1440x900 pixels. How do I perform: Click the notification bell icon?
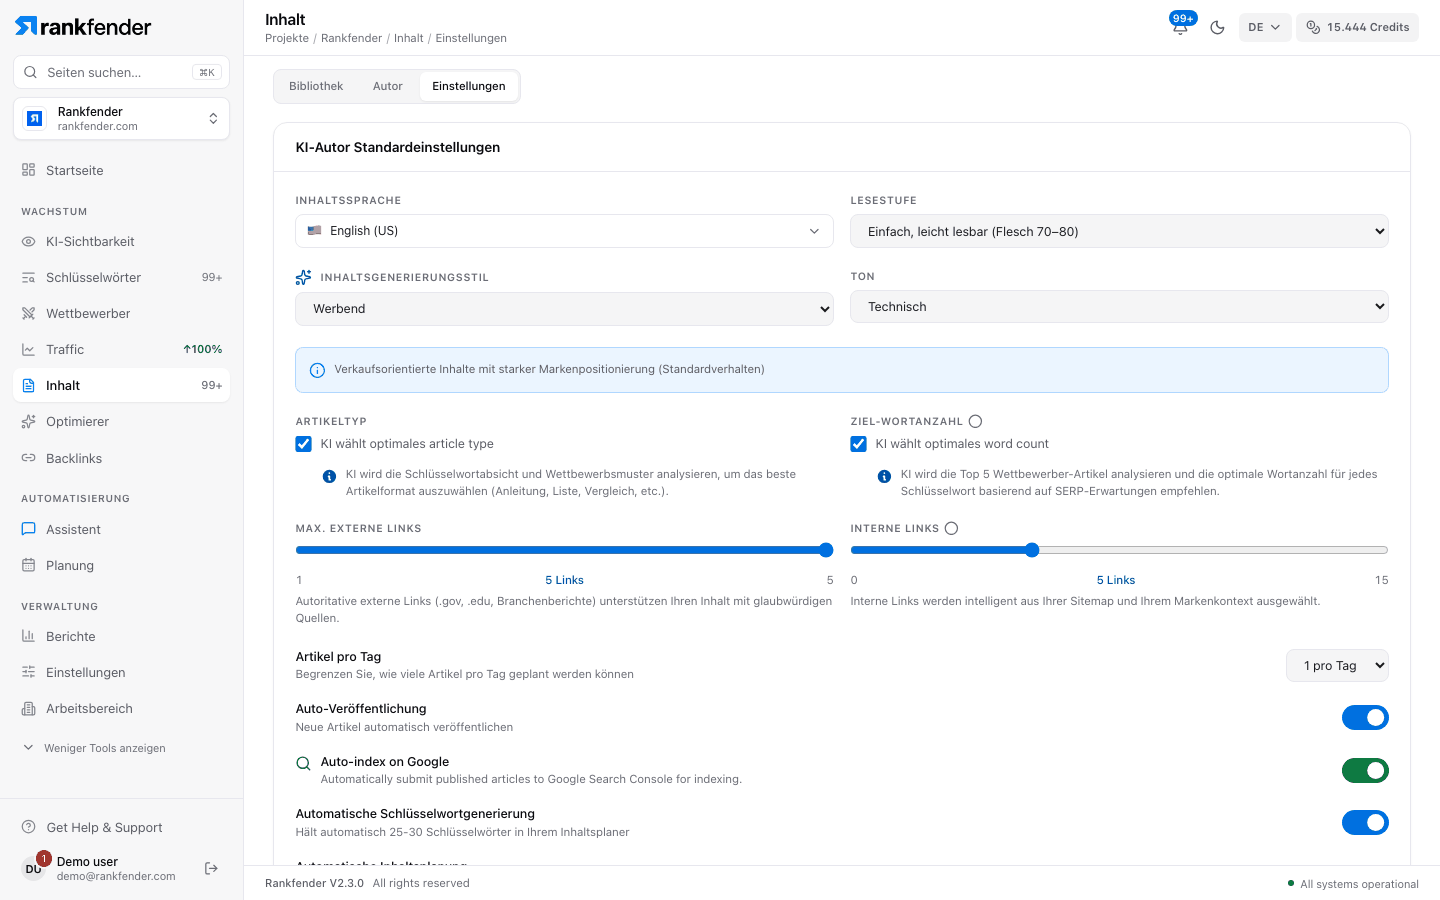click(x=1180, y=28)
